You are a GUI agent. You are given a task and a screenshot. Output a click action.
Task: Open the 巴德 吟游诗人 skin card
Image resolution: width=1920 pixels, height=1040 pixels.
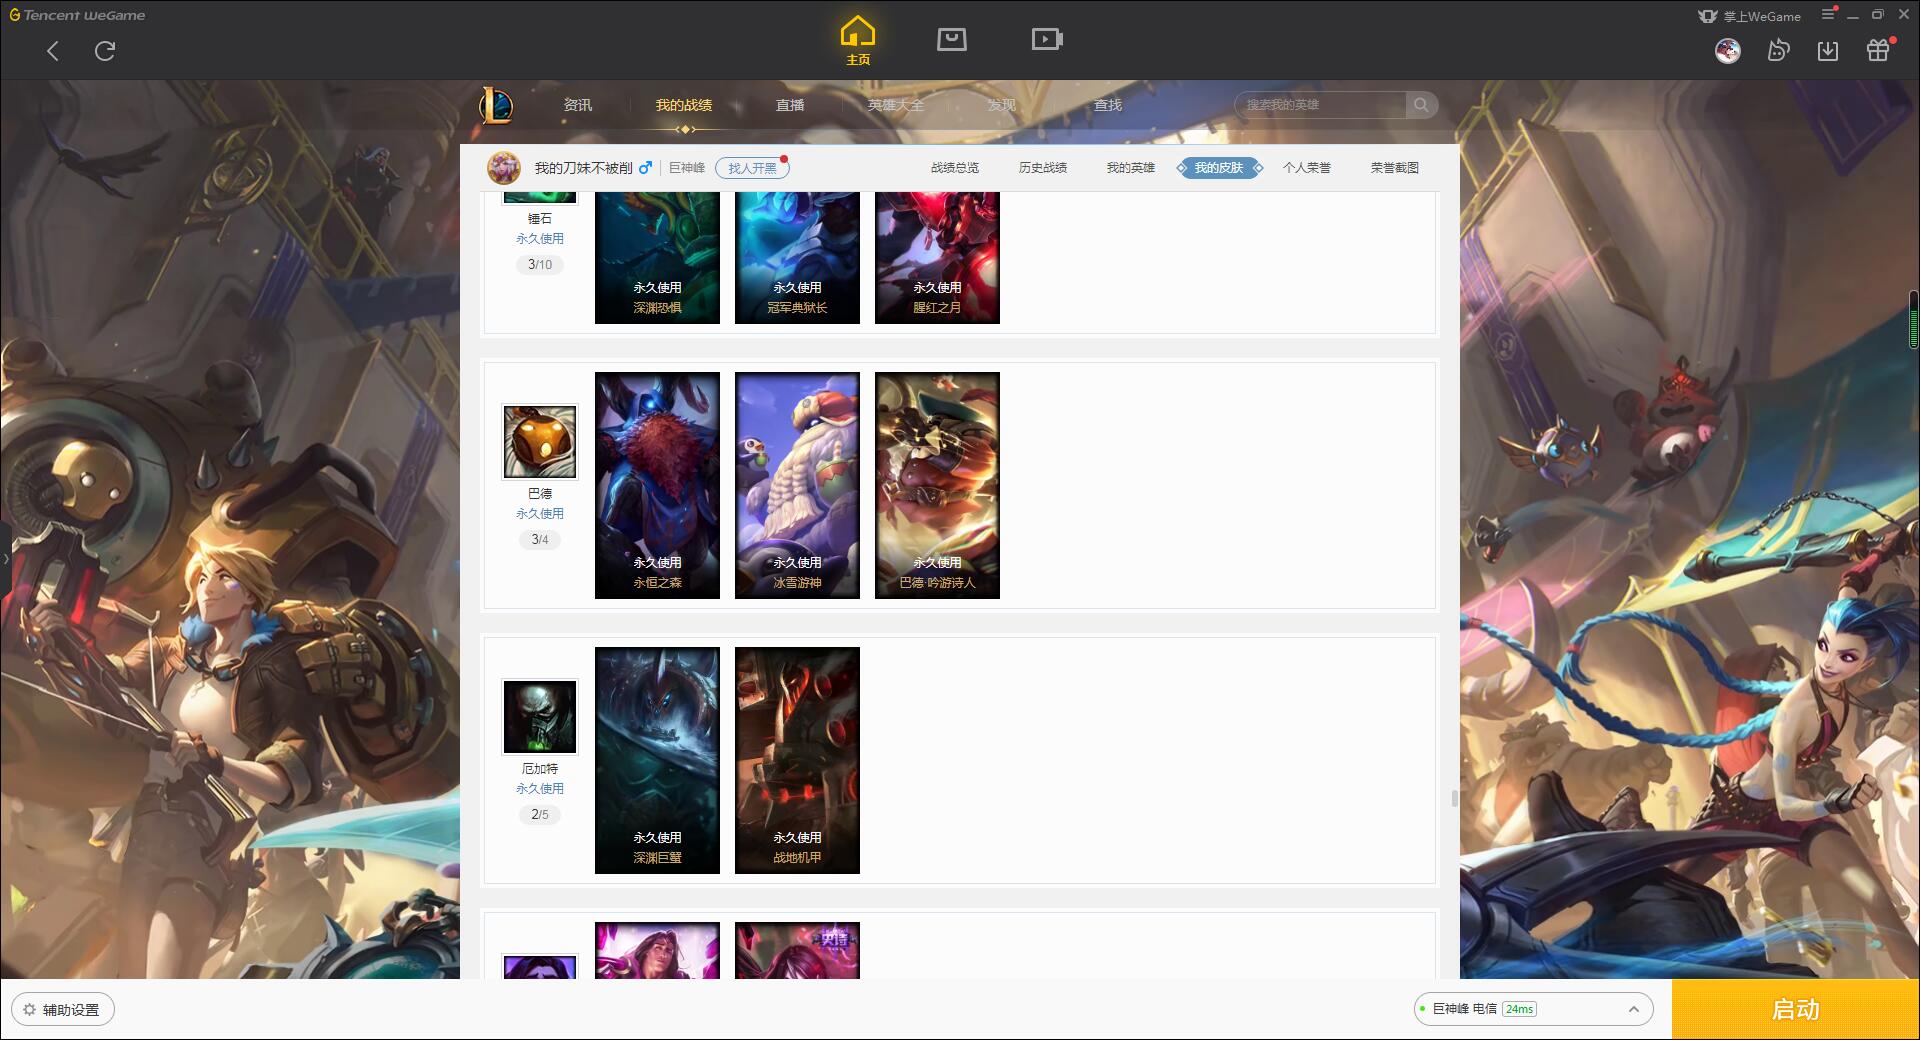(937, 486)
